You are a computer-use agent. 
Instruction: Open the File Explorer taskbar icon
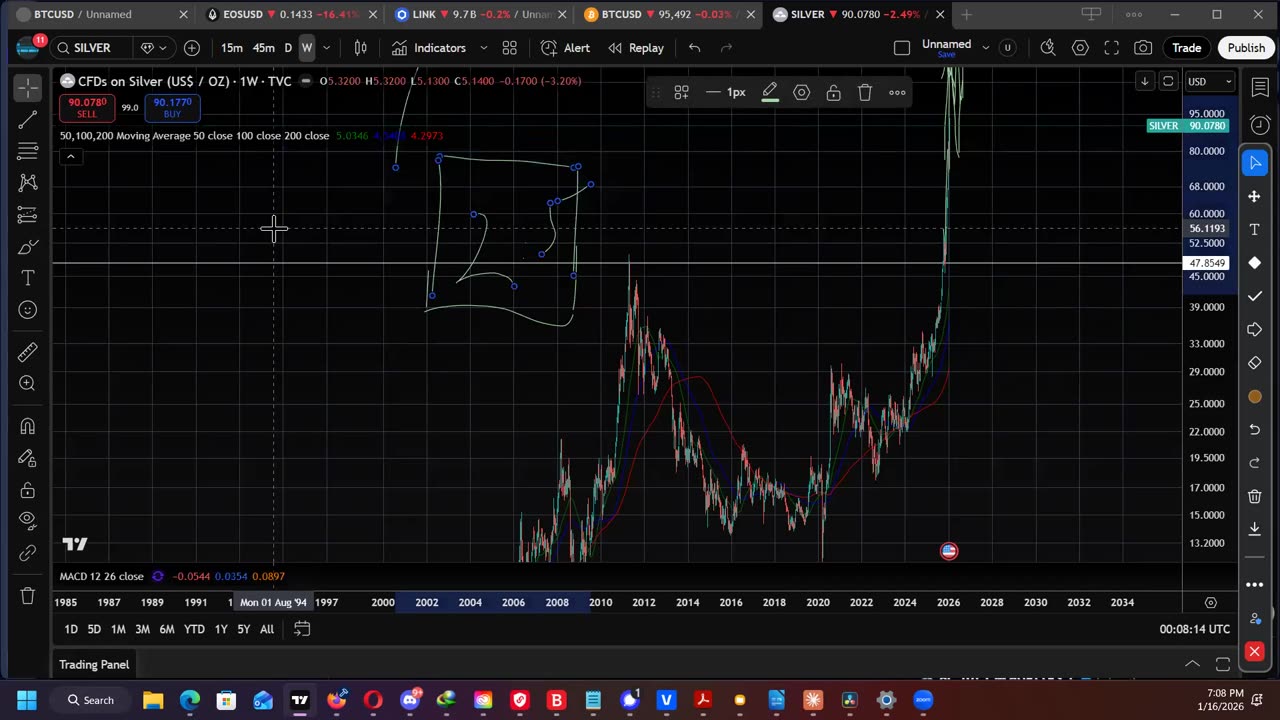point(153,700)
